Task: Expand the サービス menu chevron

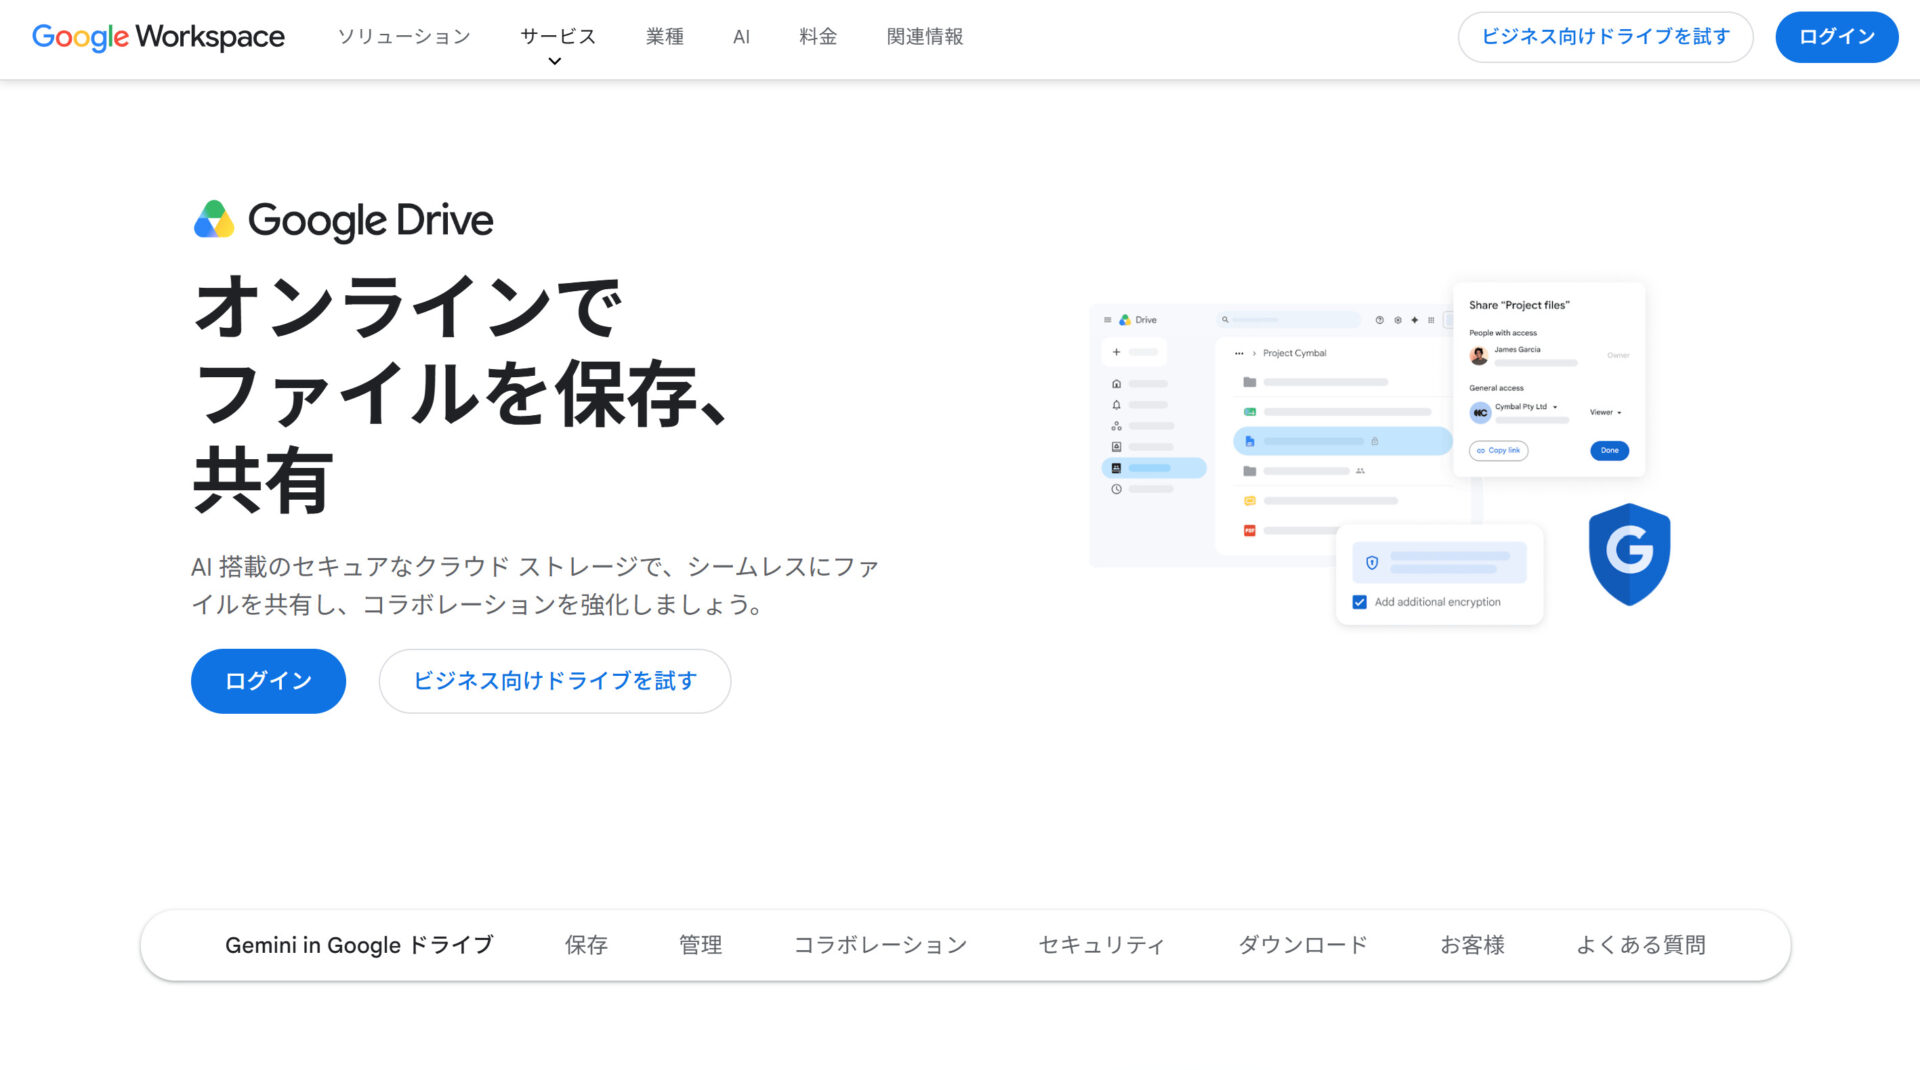Action: (555, 62)
